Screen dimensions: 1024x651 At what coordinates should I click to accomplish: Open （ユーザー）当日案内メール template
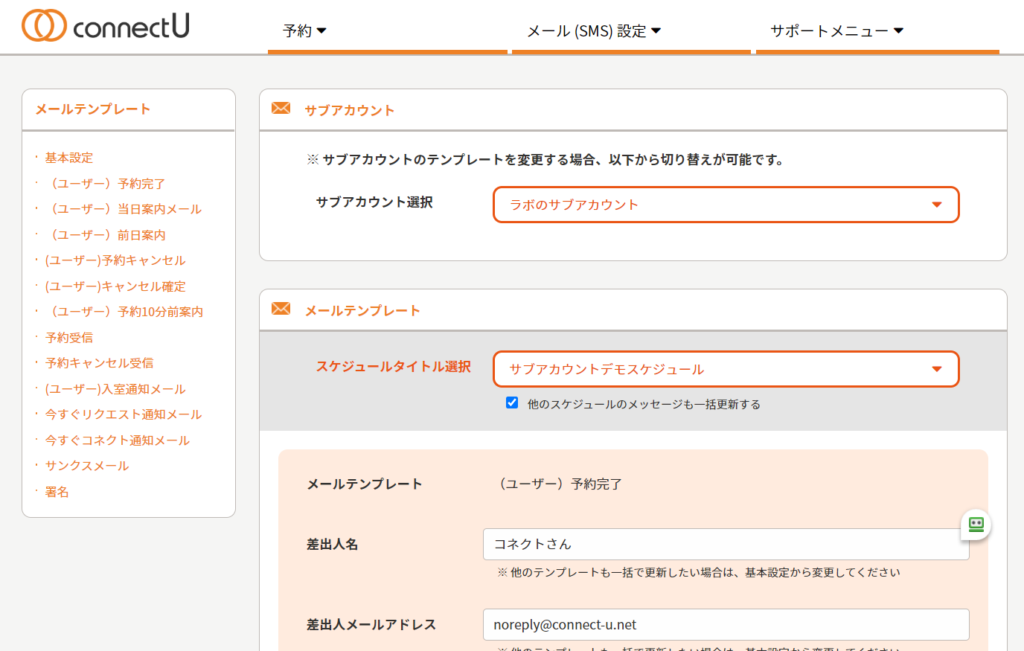123,209
